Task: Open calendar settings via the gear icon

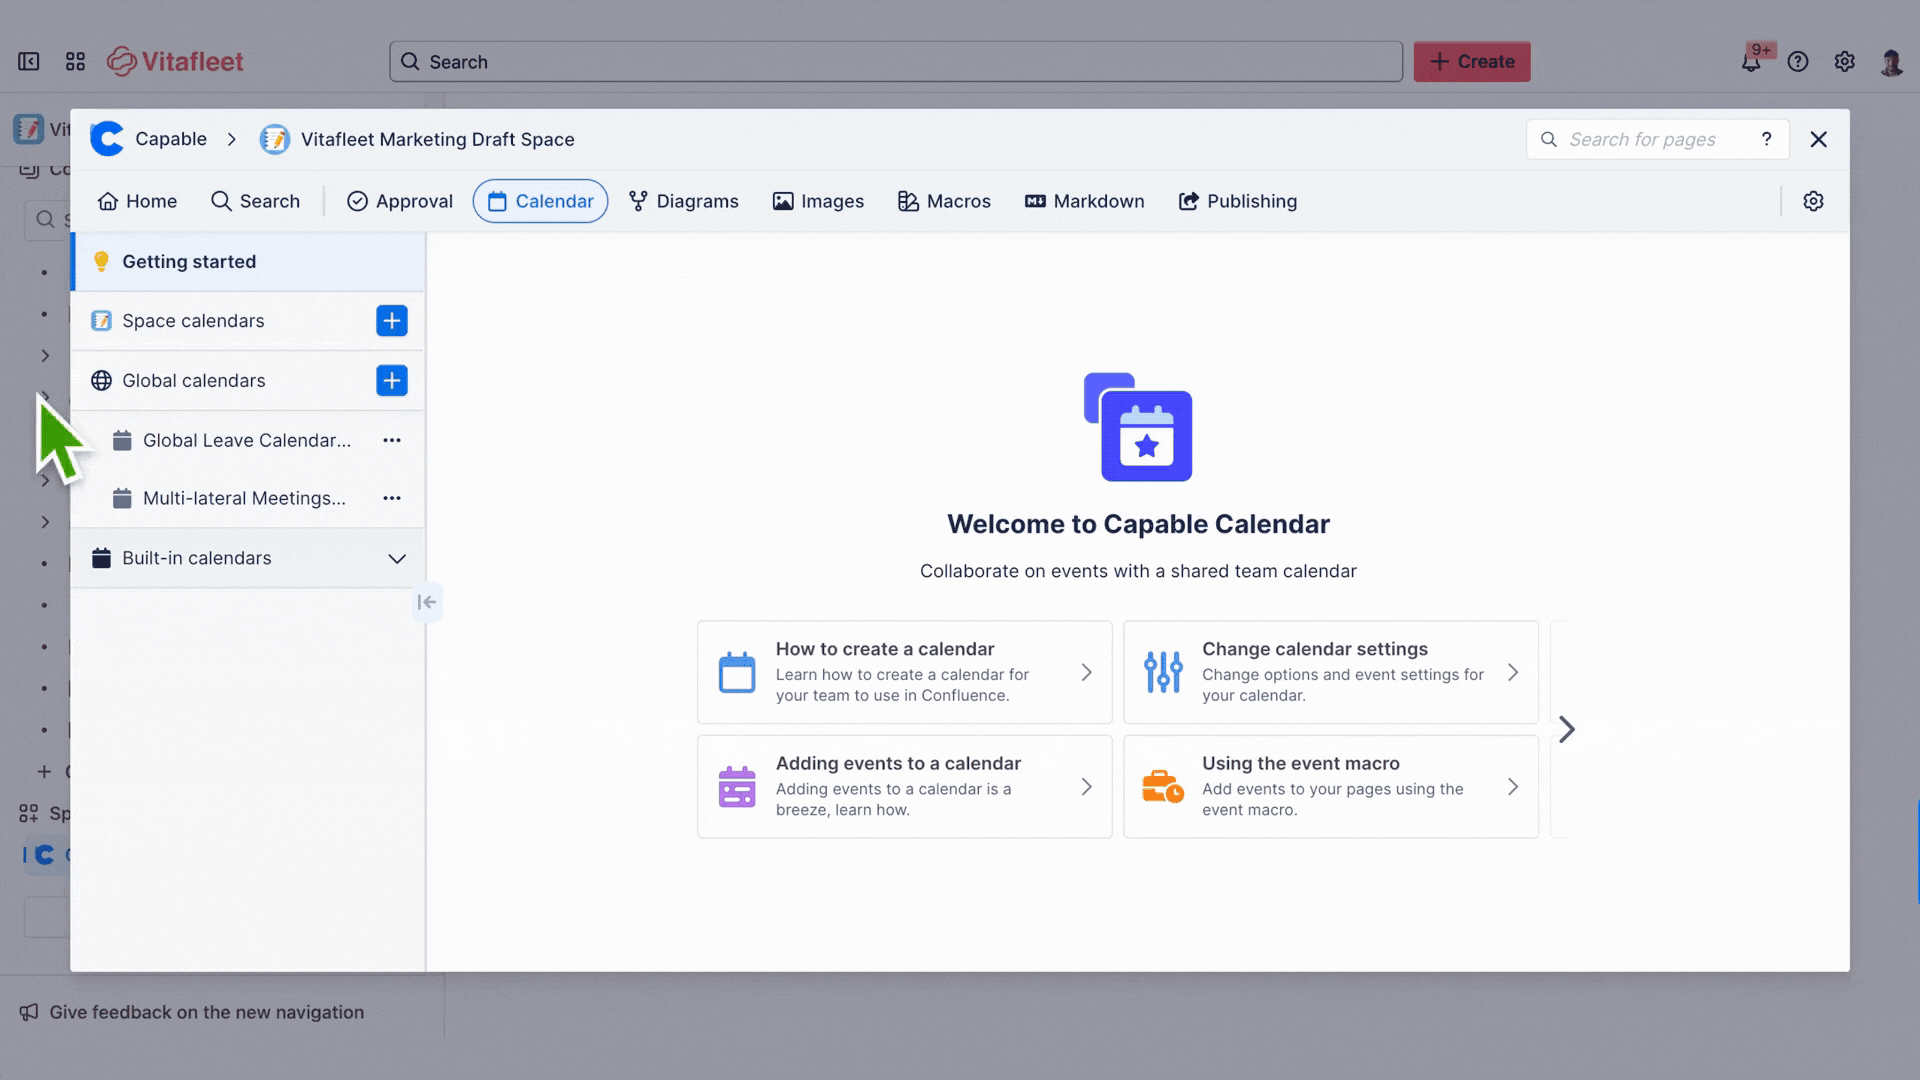Action: pyautogui.click(x=1813, y=201)
